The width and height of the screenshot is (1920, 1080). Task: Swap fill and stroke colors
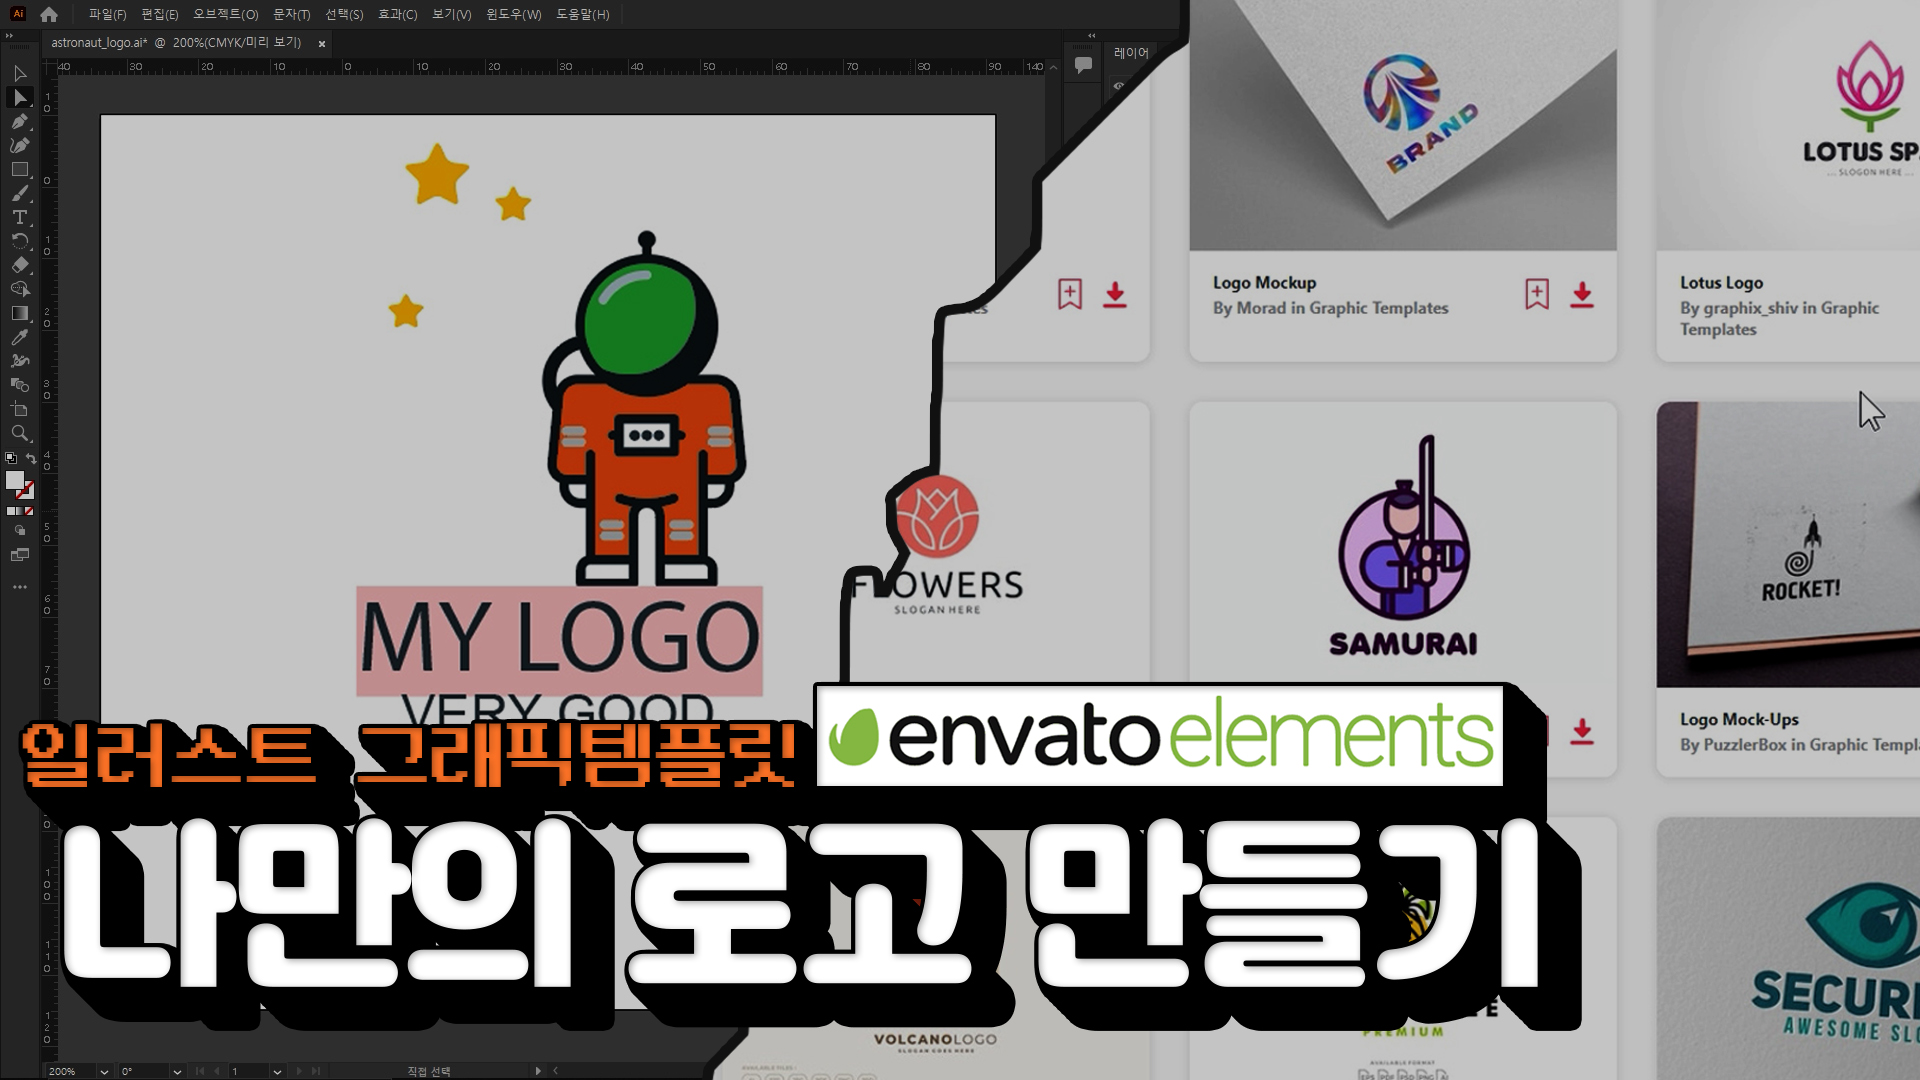point(31,458)
